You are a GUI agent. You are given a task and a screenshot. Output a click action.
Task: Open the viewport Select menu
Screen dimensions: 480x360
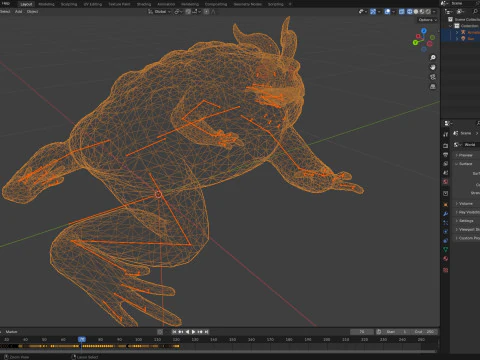5,11
